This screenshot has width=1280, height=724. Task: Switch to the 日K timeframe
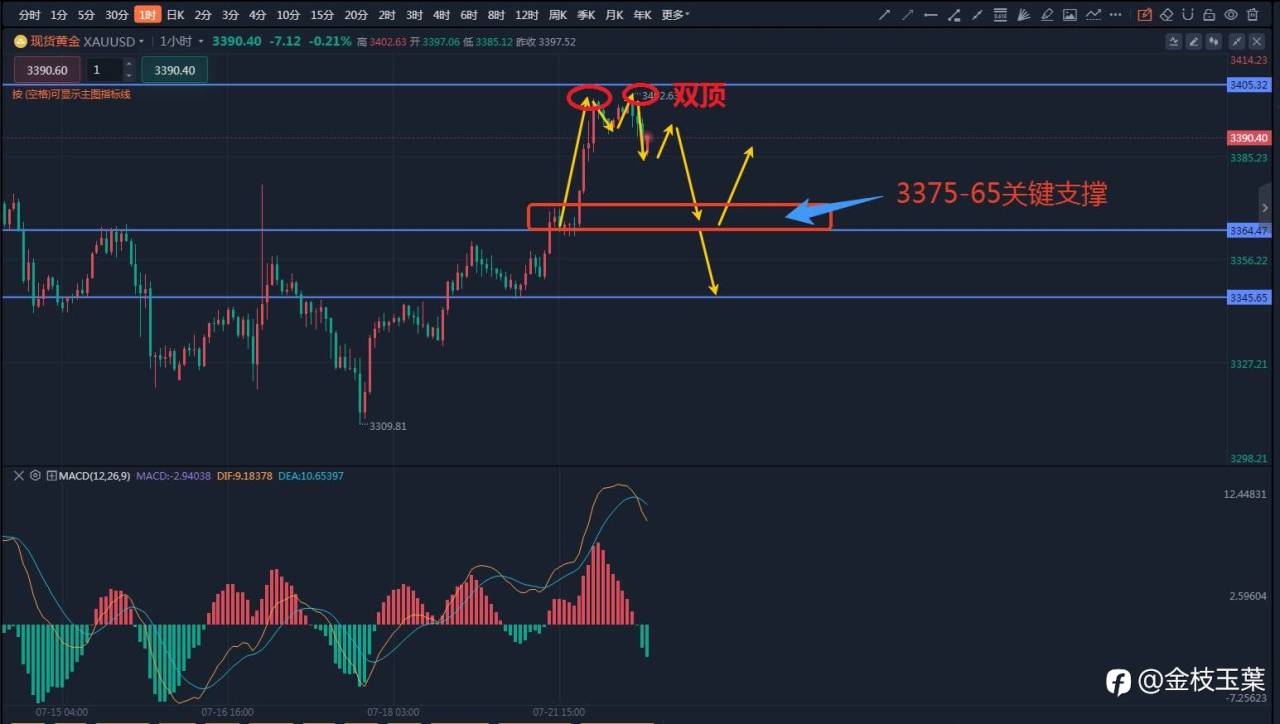click(x=175, y=15)
